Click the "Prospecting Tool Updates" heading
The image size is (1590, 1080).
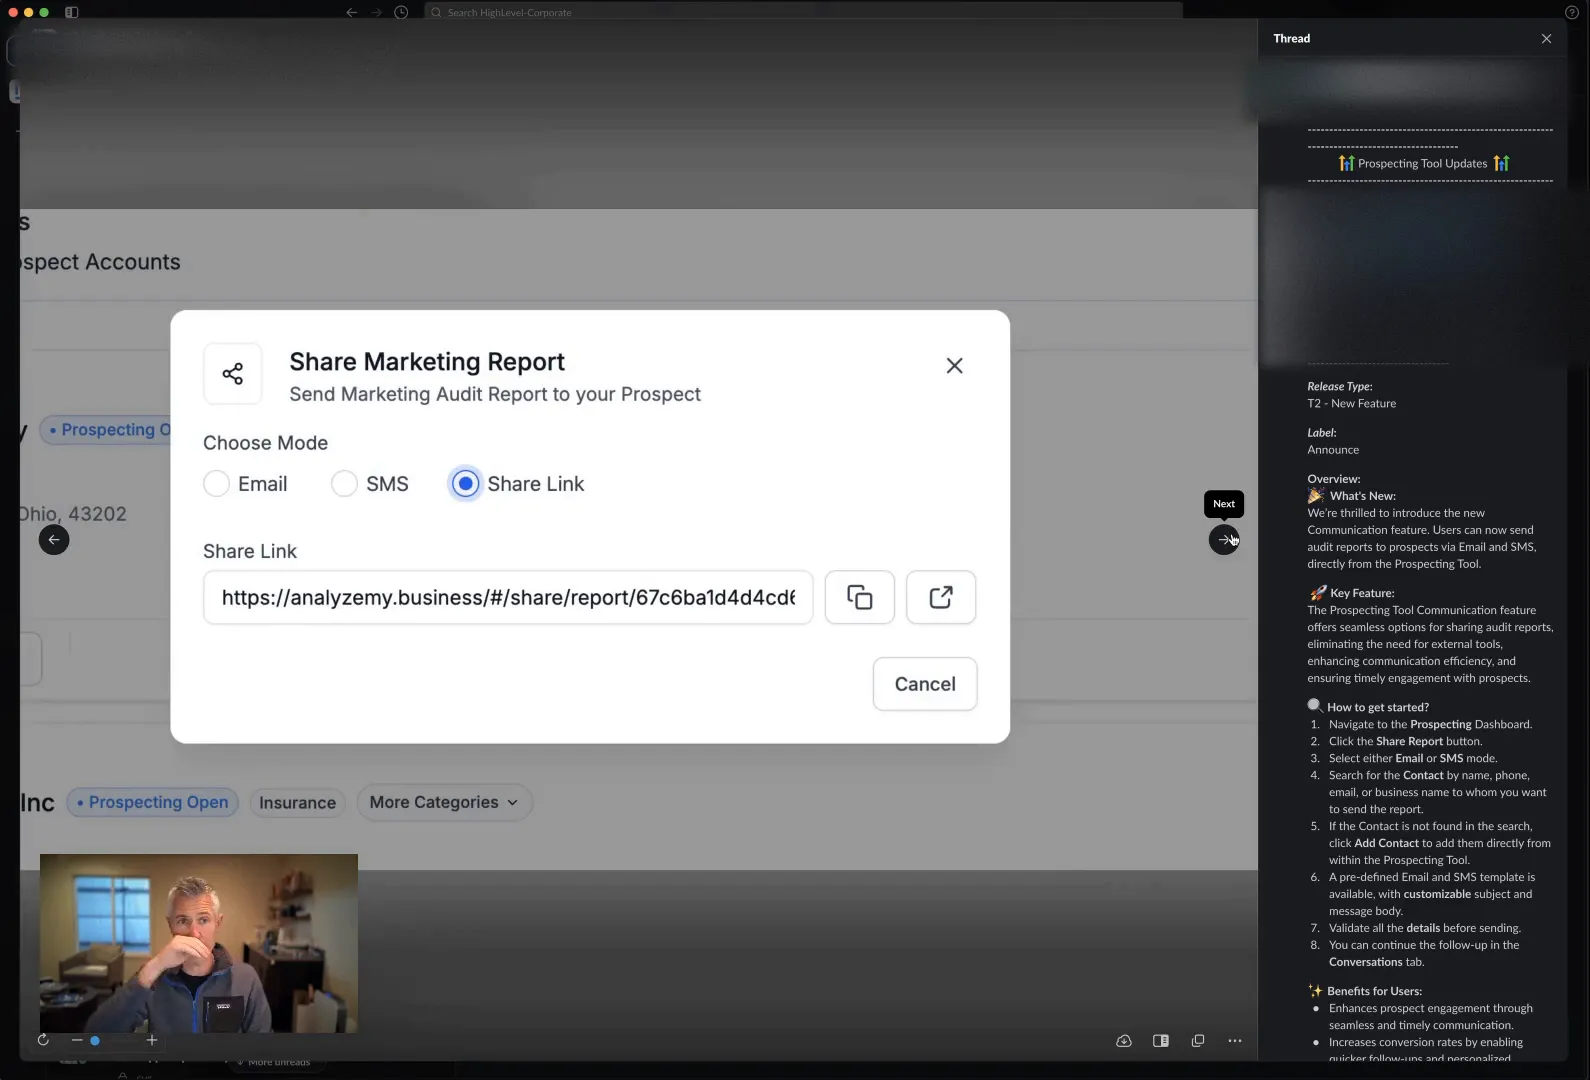point(1422,164)
